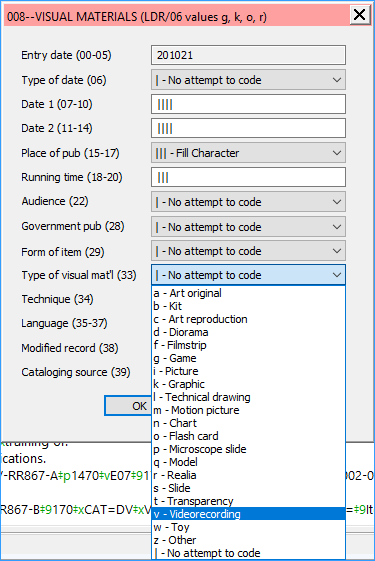This screenshot has height=561, width=375.
Task: Select 'p - Microscope slide' option
Action: click(248, 449)
